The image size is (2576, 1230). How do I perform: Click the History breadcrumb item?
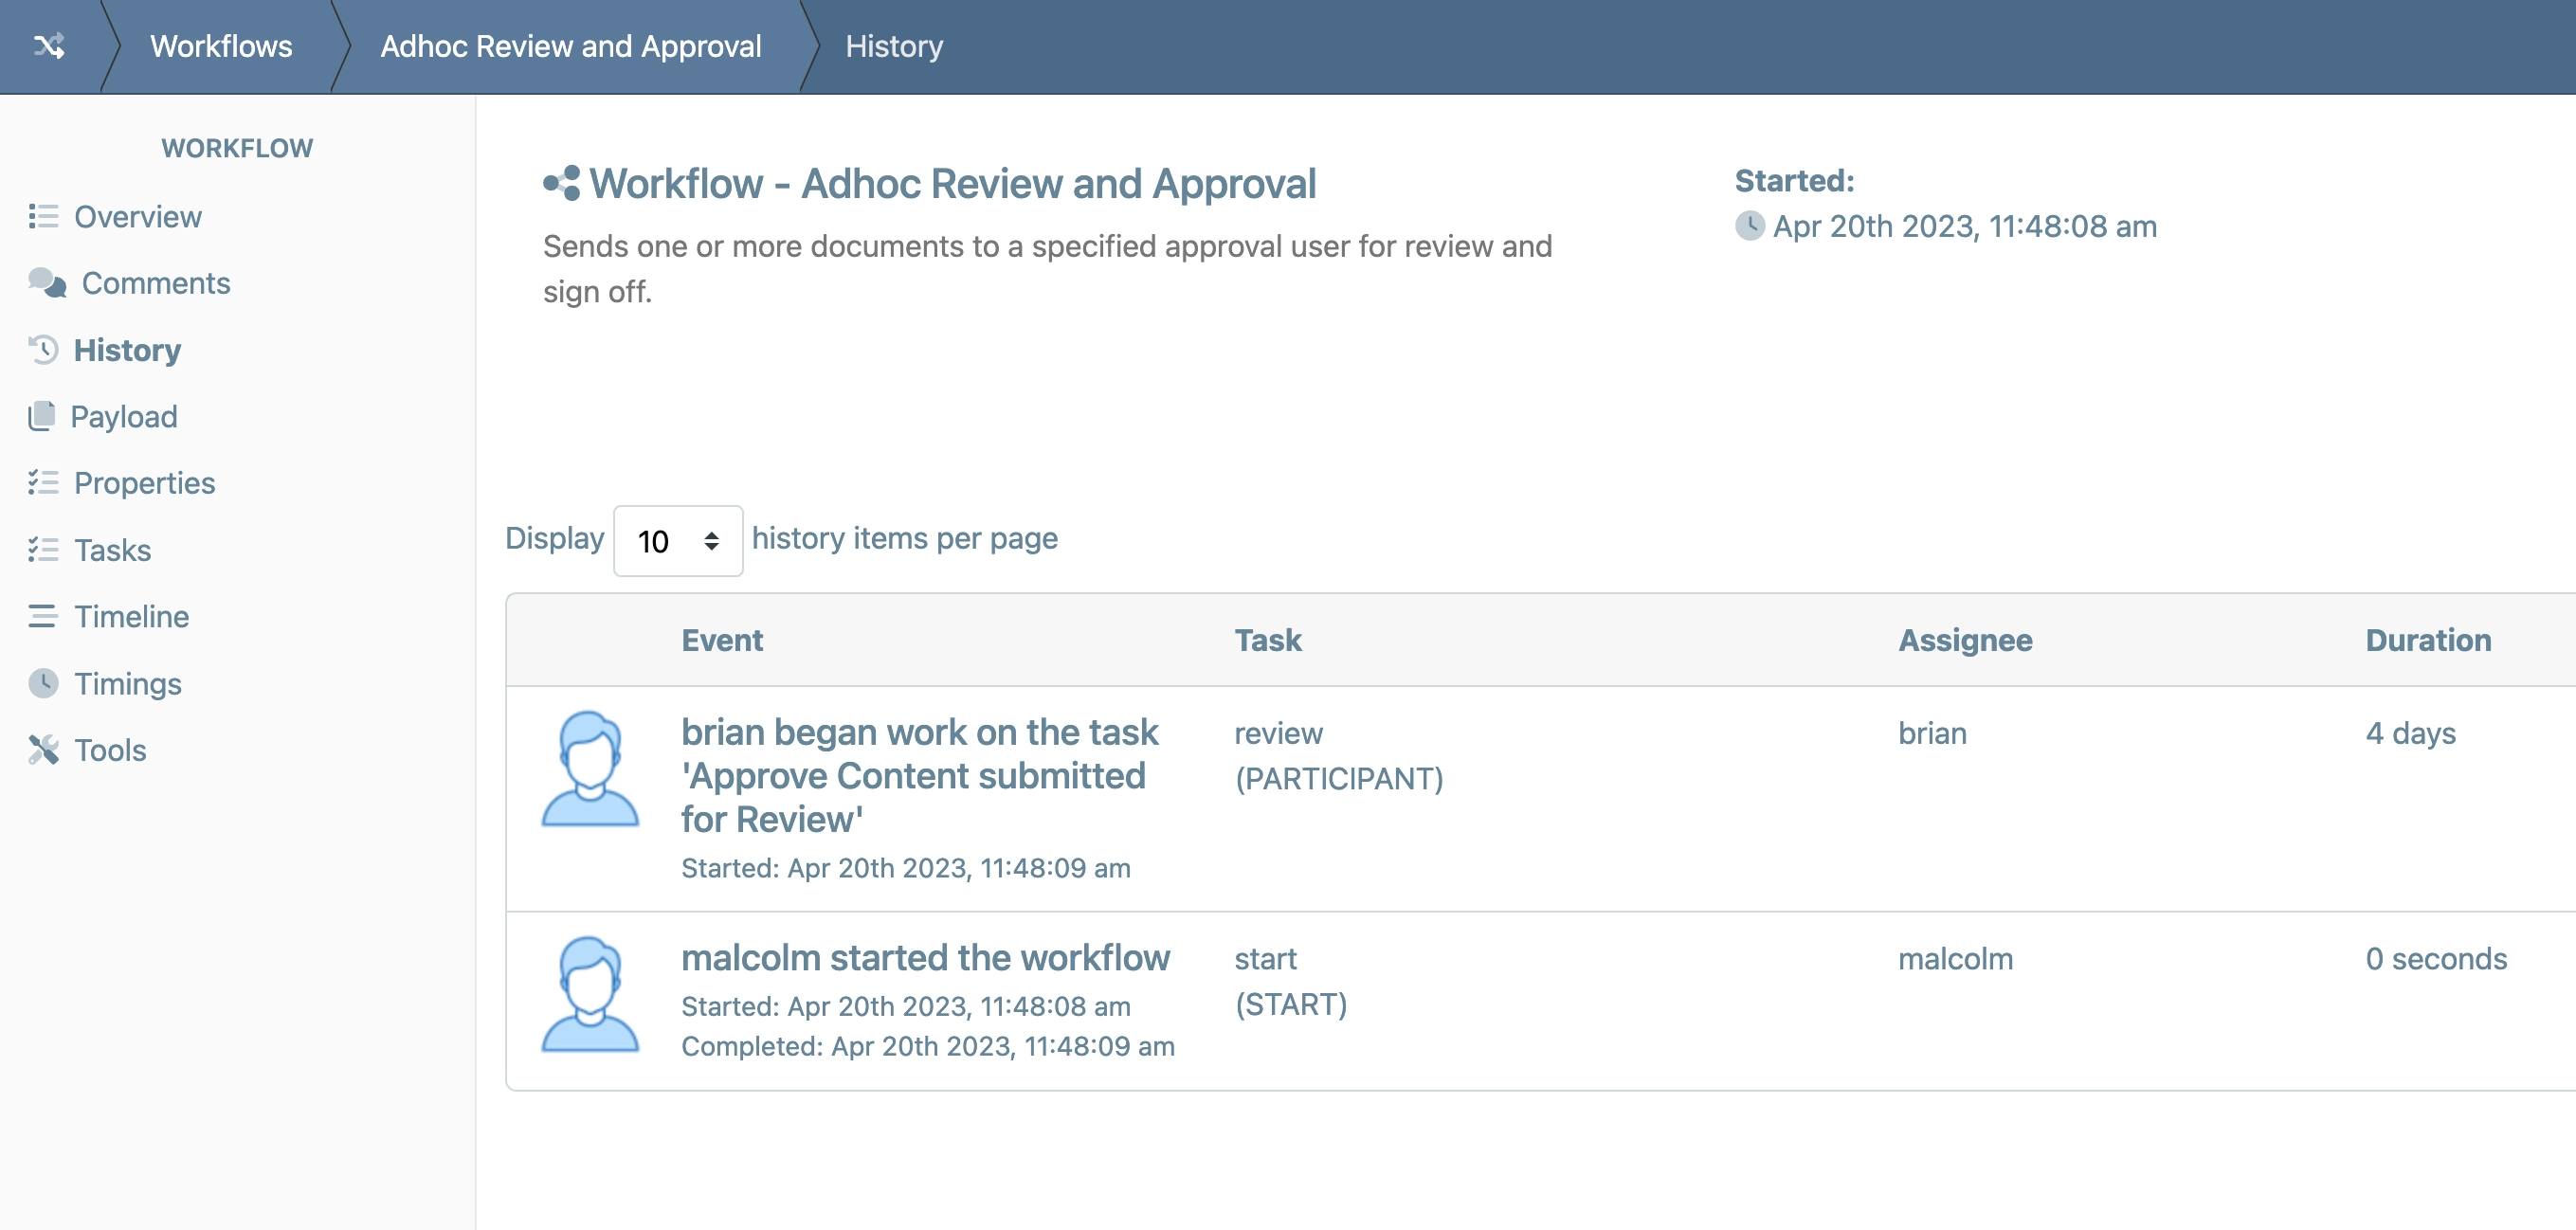point(893,46)
